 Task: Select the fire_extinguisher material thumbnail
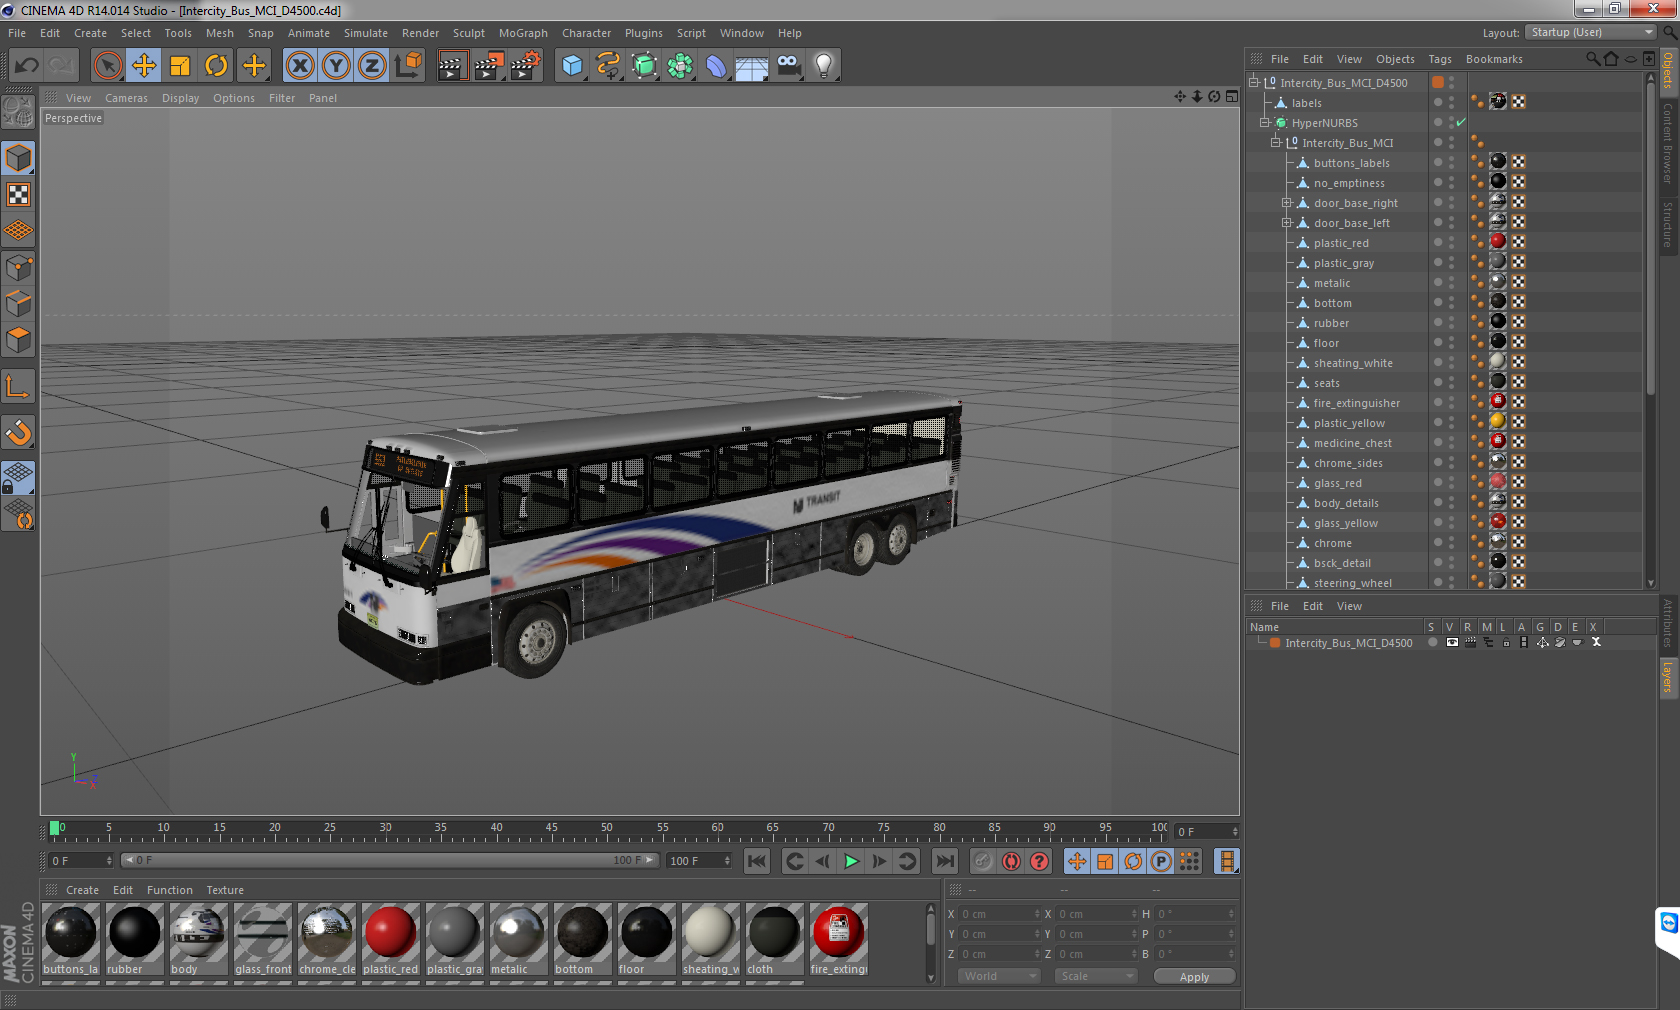pos(838,939)
